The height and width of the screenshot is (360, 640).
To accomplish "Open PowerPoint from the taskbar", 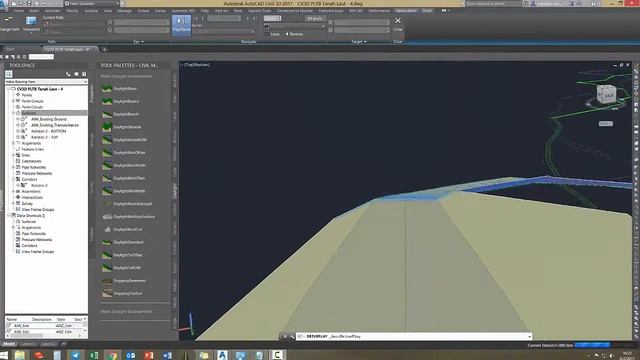I will 149,355.
